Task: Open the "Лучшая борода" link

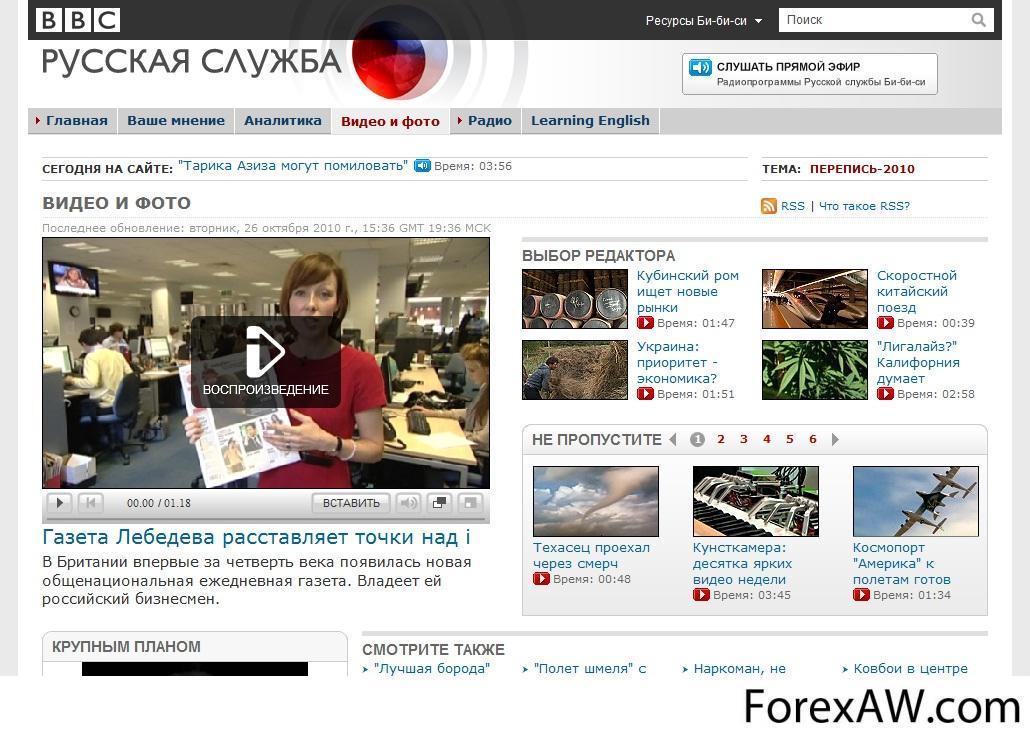Action: click(x=432, y=668)
